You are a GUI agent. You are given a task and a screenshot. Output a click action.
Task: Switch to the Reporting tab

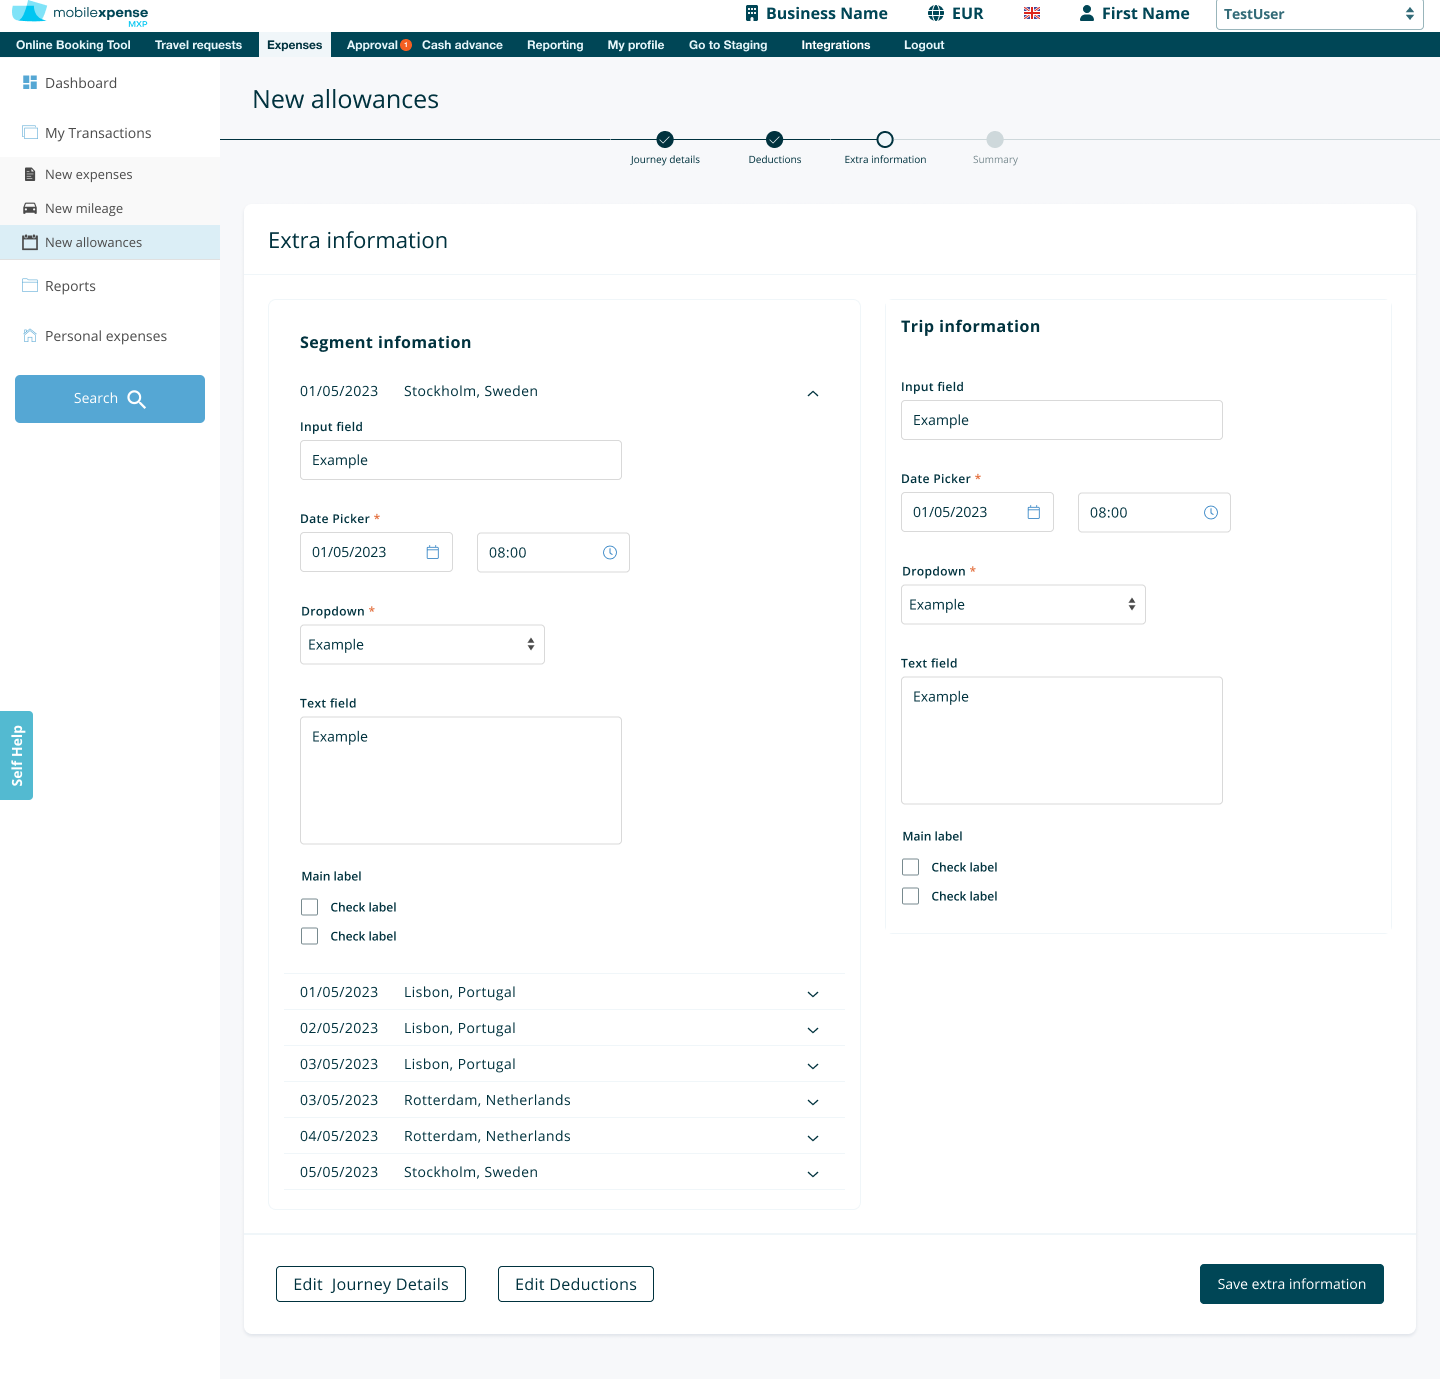[555, 44]
